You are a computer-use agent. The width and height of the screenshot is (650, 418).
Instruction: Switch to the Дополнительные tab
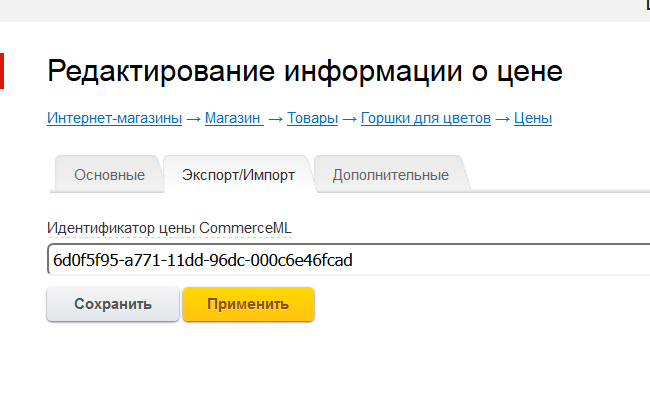390,175
